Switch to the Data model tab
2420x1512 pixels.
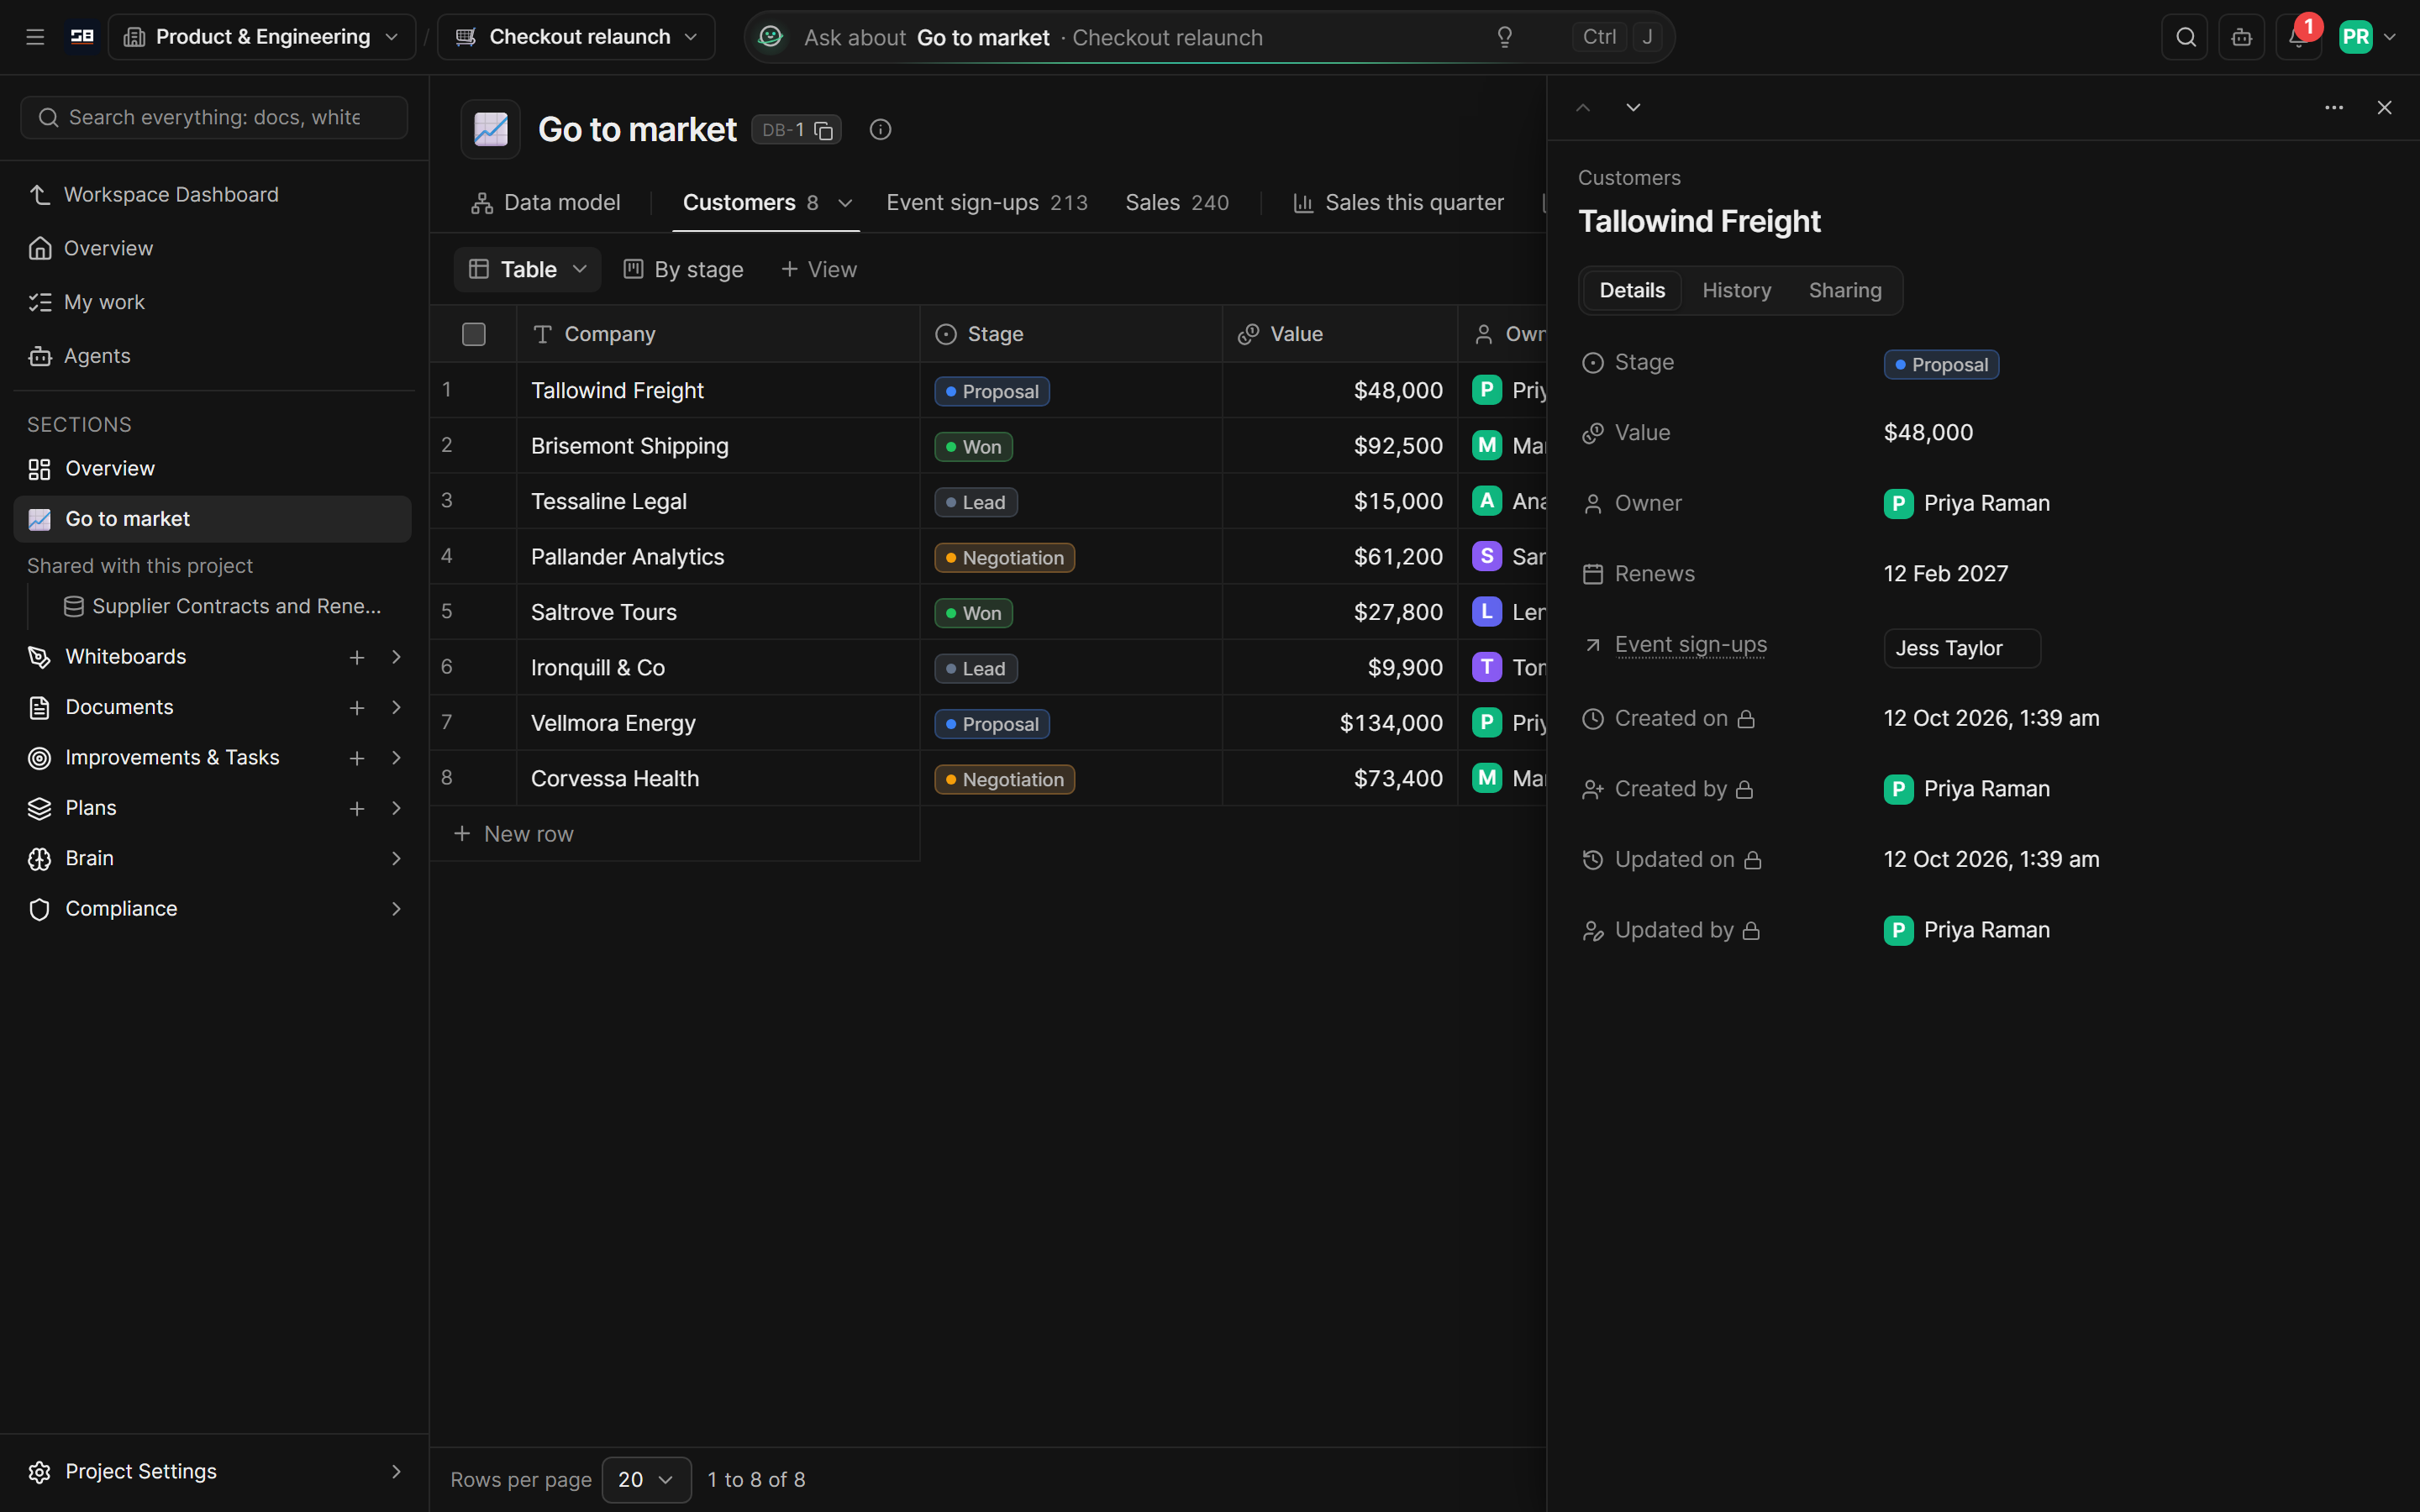point(545,203)
